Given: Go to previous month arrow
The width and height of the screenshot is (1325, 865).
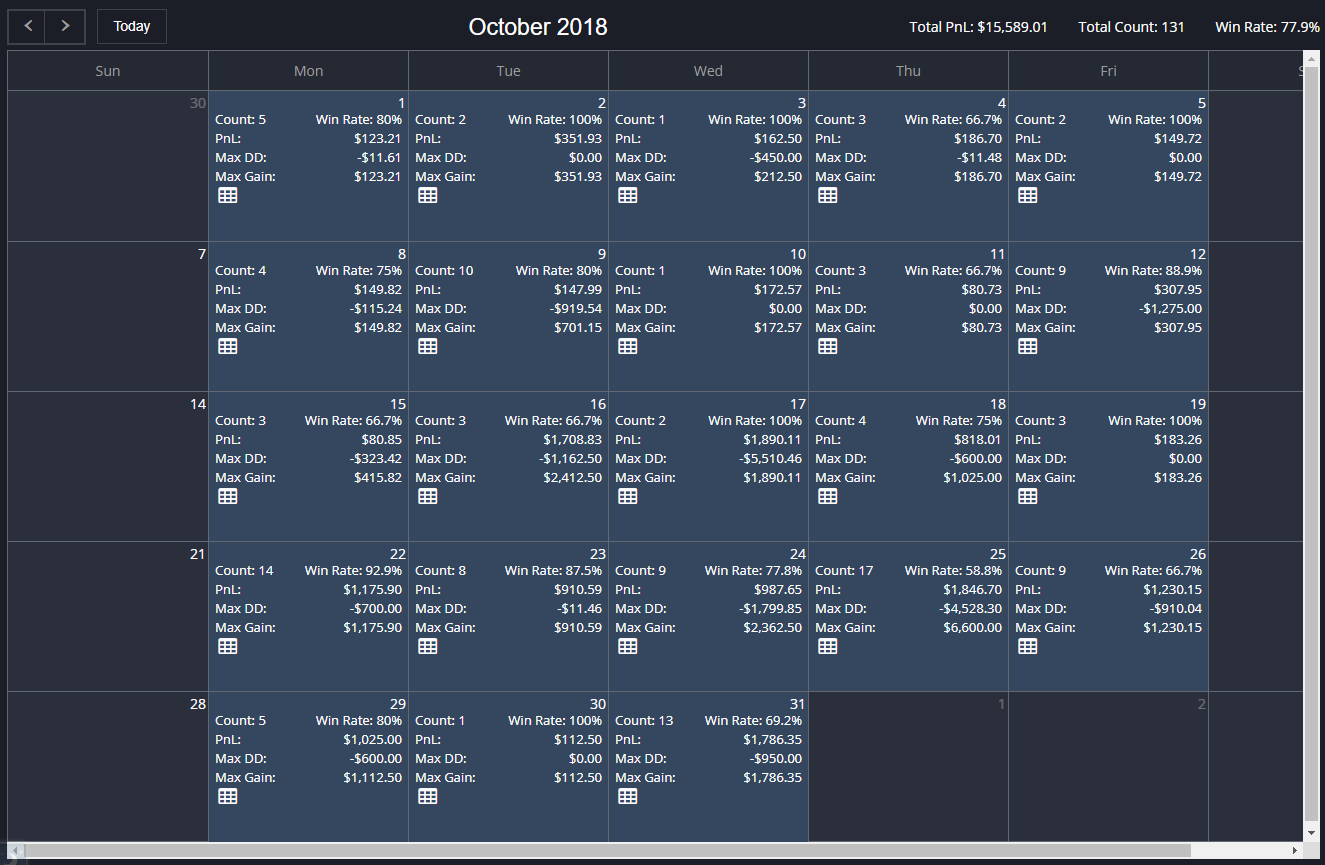Looking at the screenshot, I should [28, 26].
